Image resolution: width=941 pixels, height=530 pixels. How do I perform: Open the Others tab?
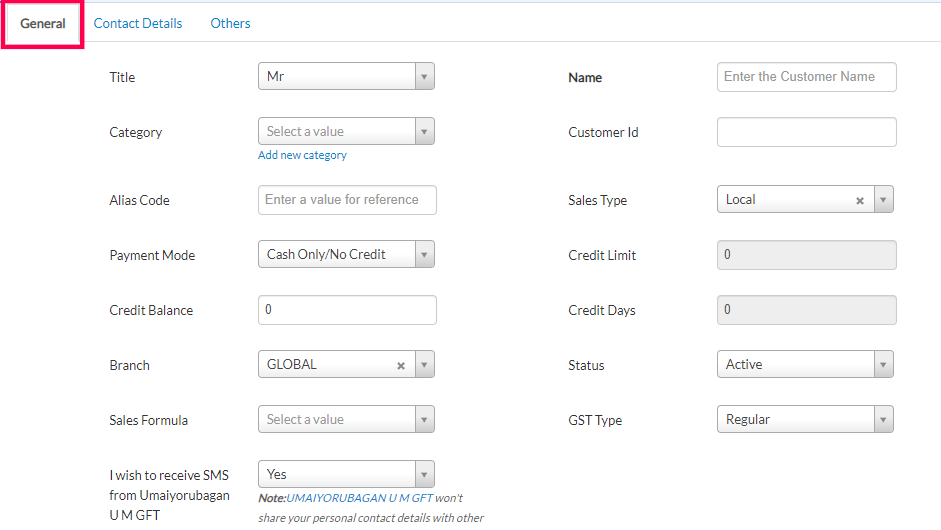(230, 23)
